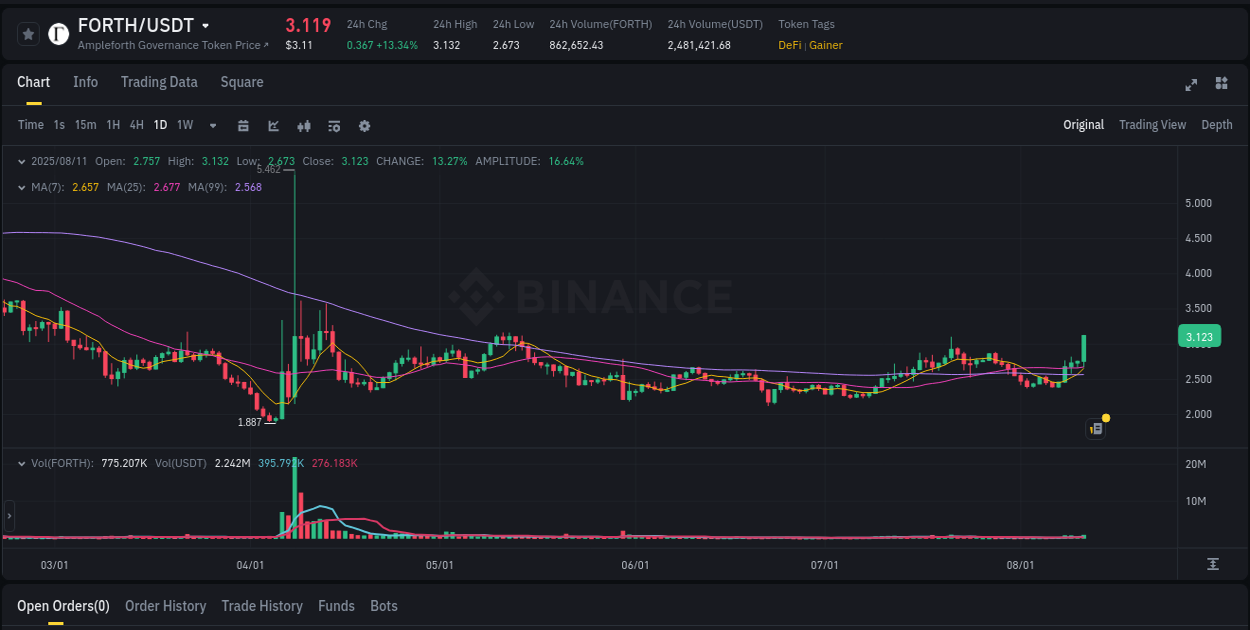Expand the left side panel arrow

pos(8,516)
